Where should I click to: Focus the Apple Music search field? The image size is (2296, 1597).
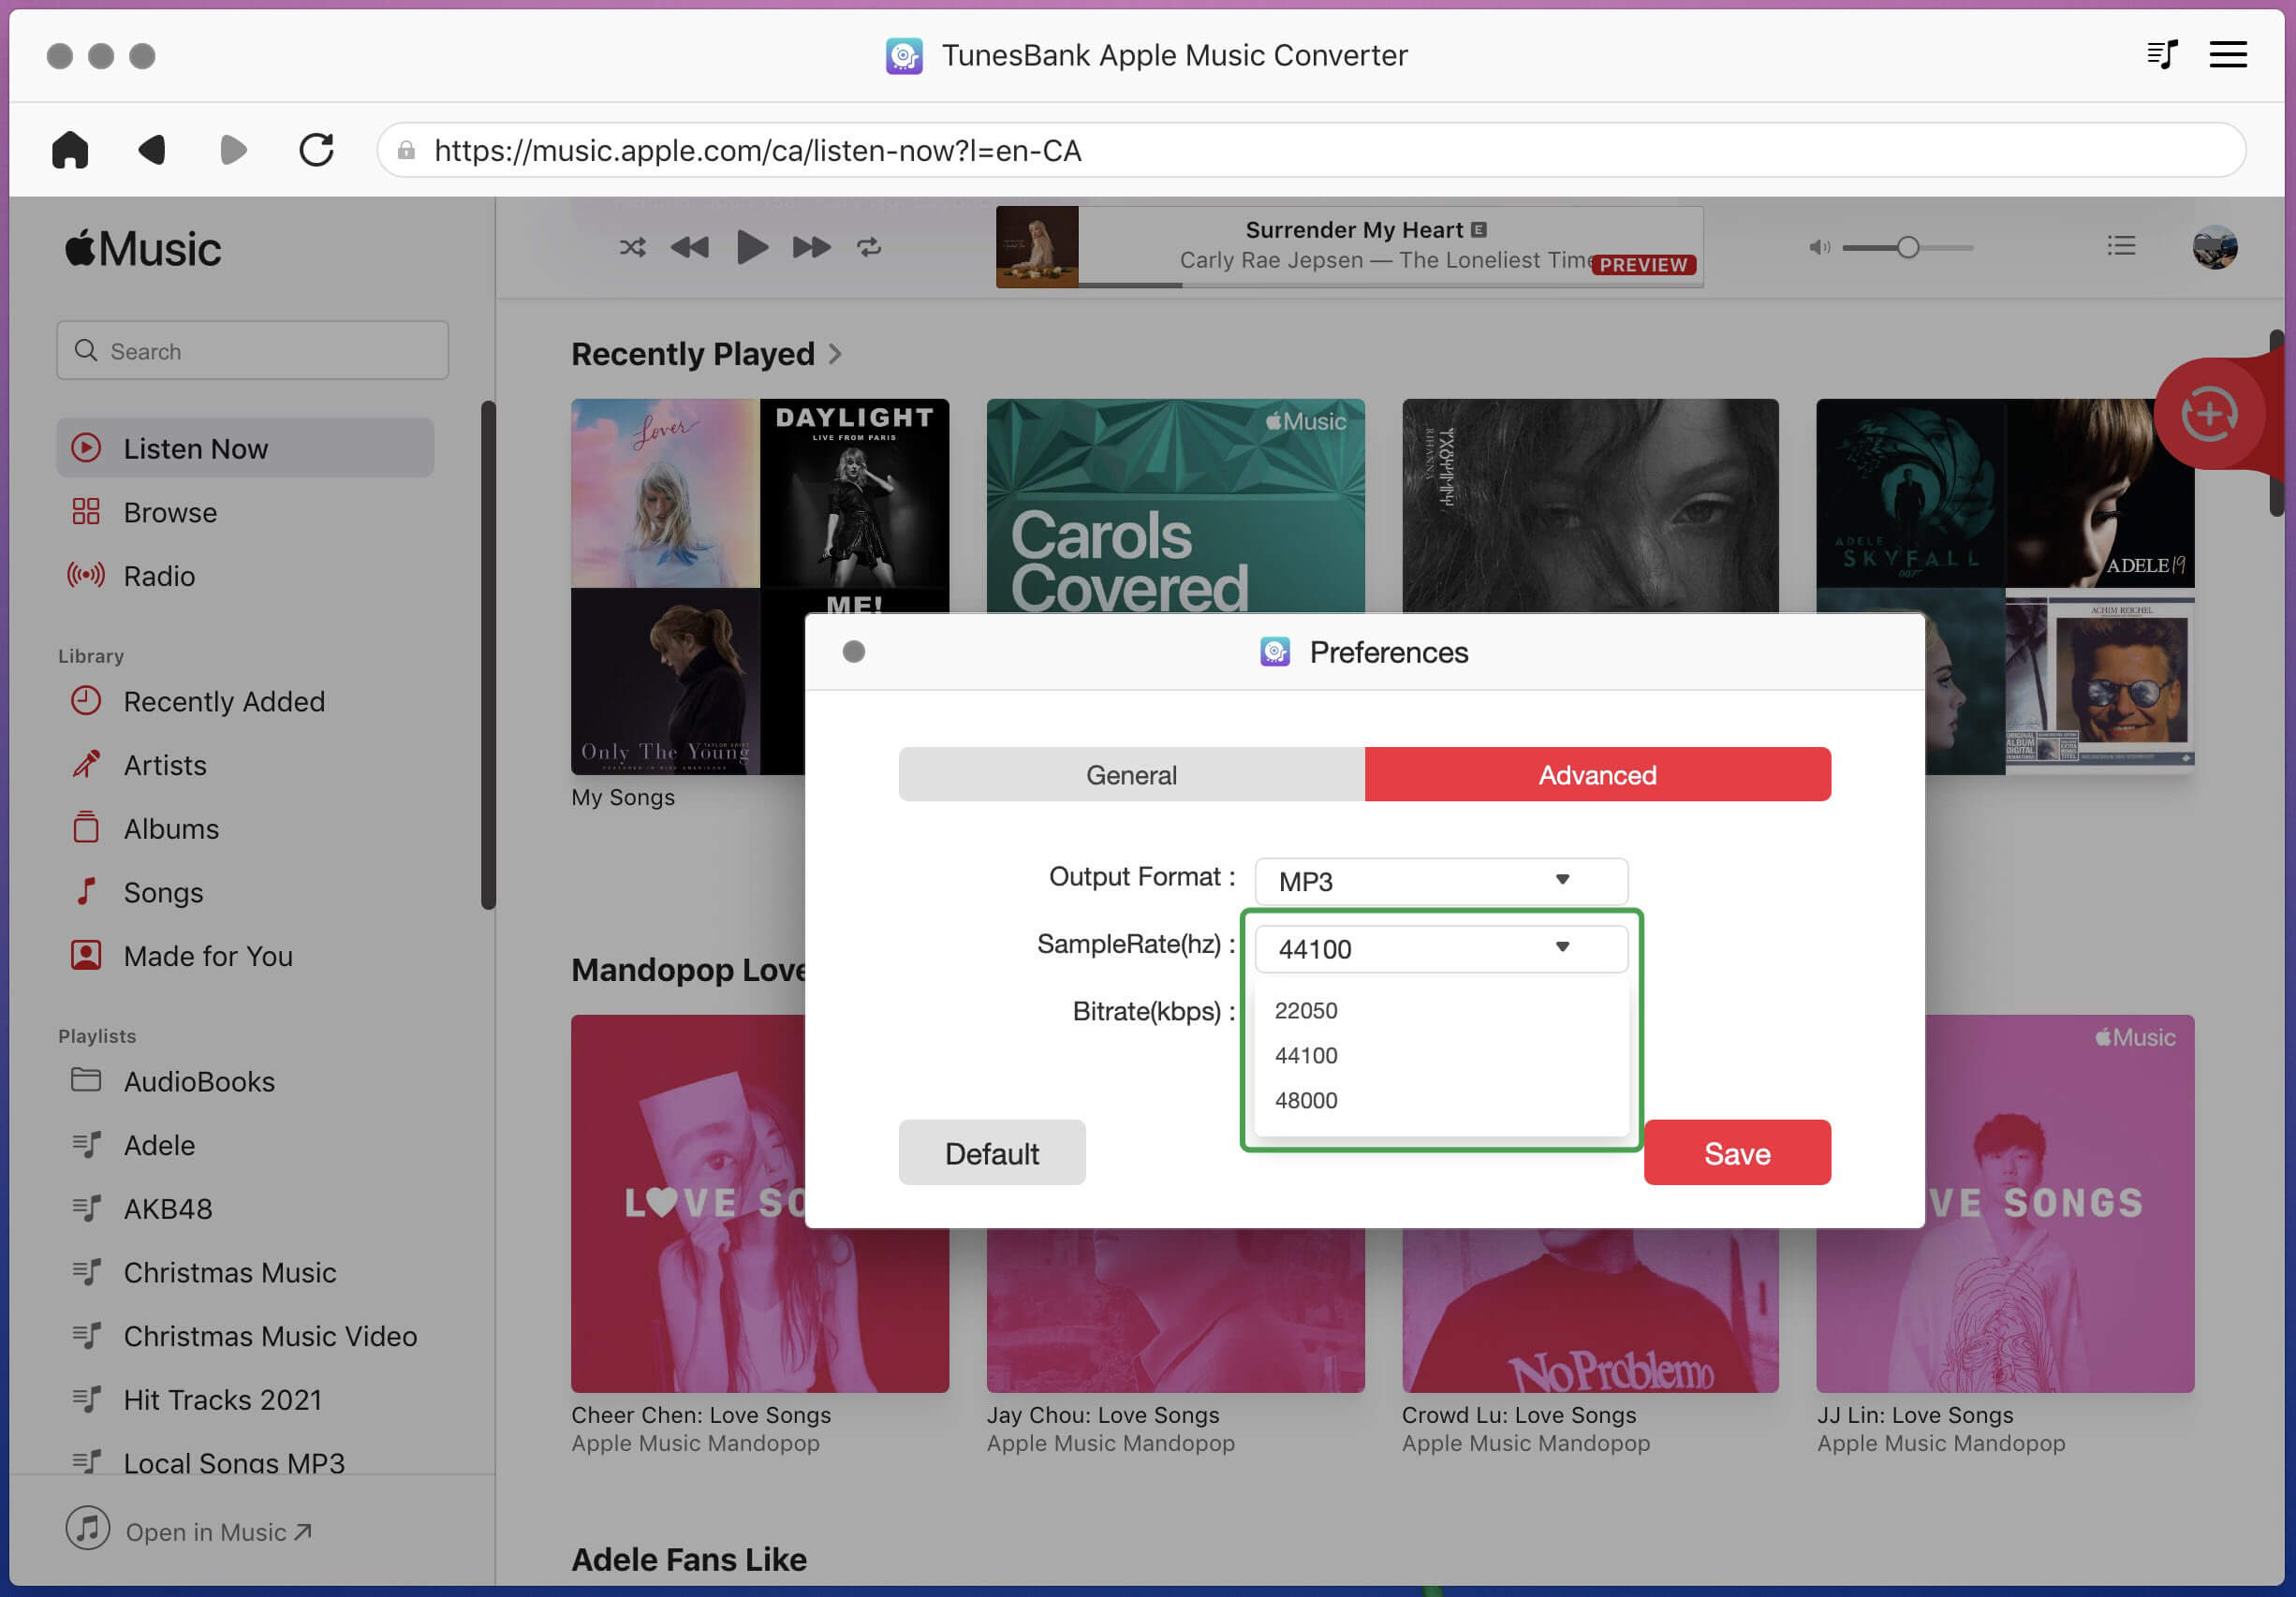252,351
